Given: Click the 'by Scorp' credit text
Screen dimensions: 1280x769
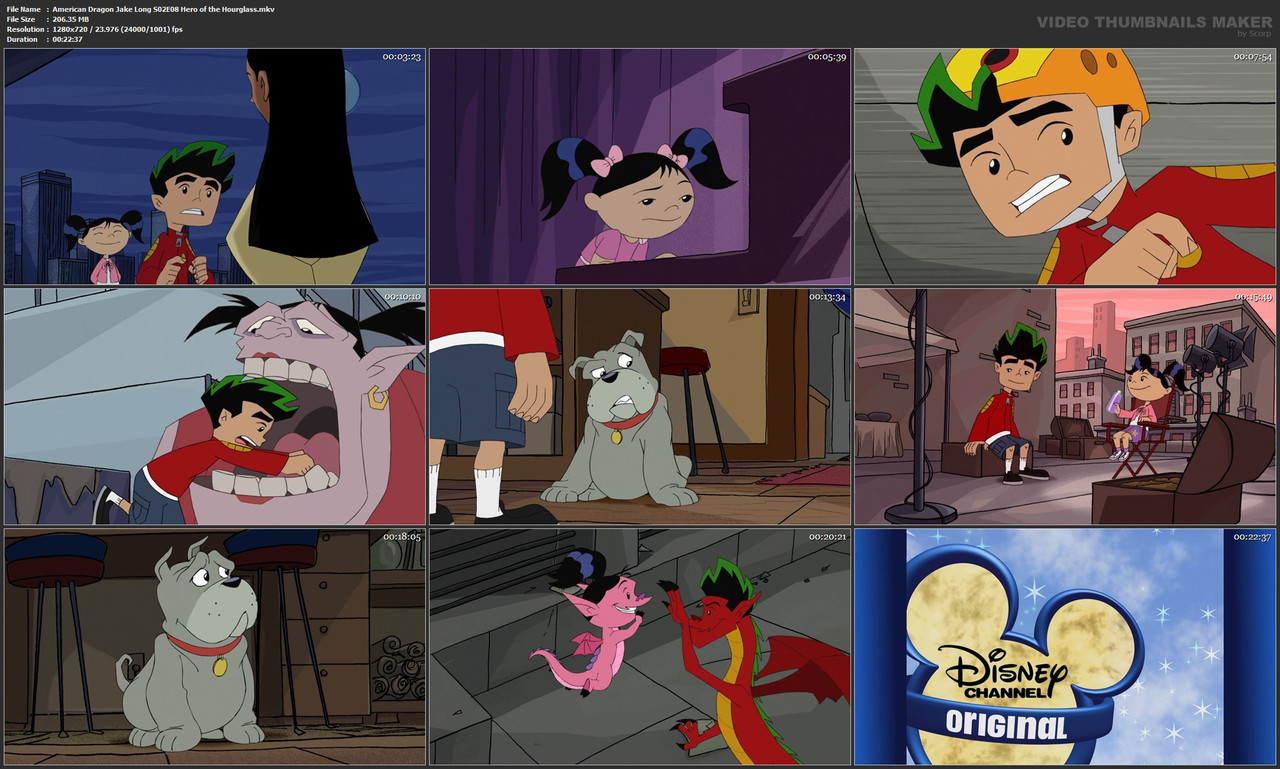Looking at the screenshot, I should pyautogui.click(x=1251, y=32).
